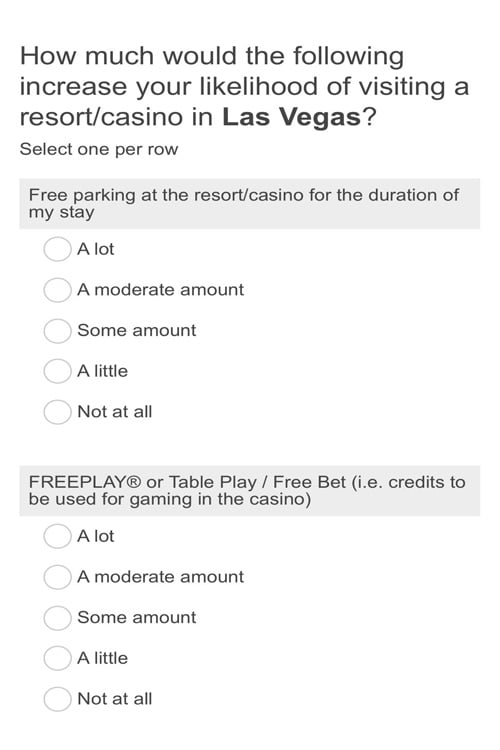This screenshot has height=750, width=500.
Task: Select 'Not at all' for free parking
Action: pos(57,412)
